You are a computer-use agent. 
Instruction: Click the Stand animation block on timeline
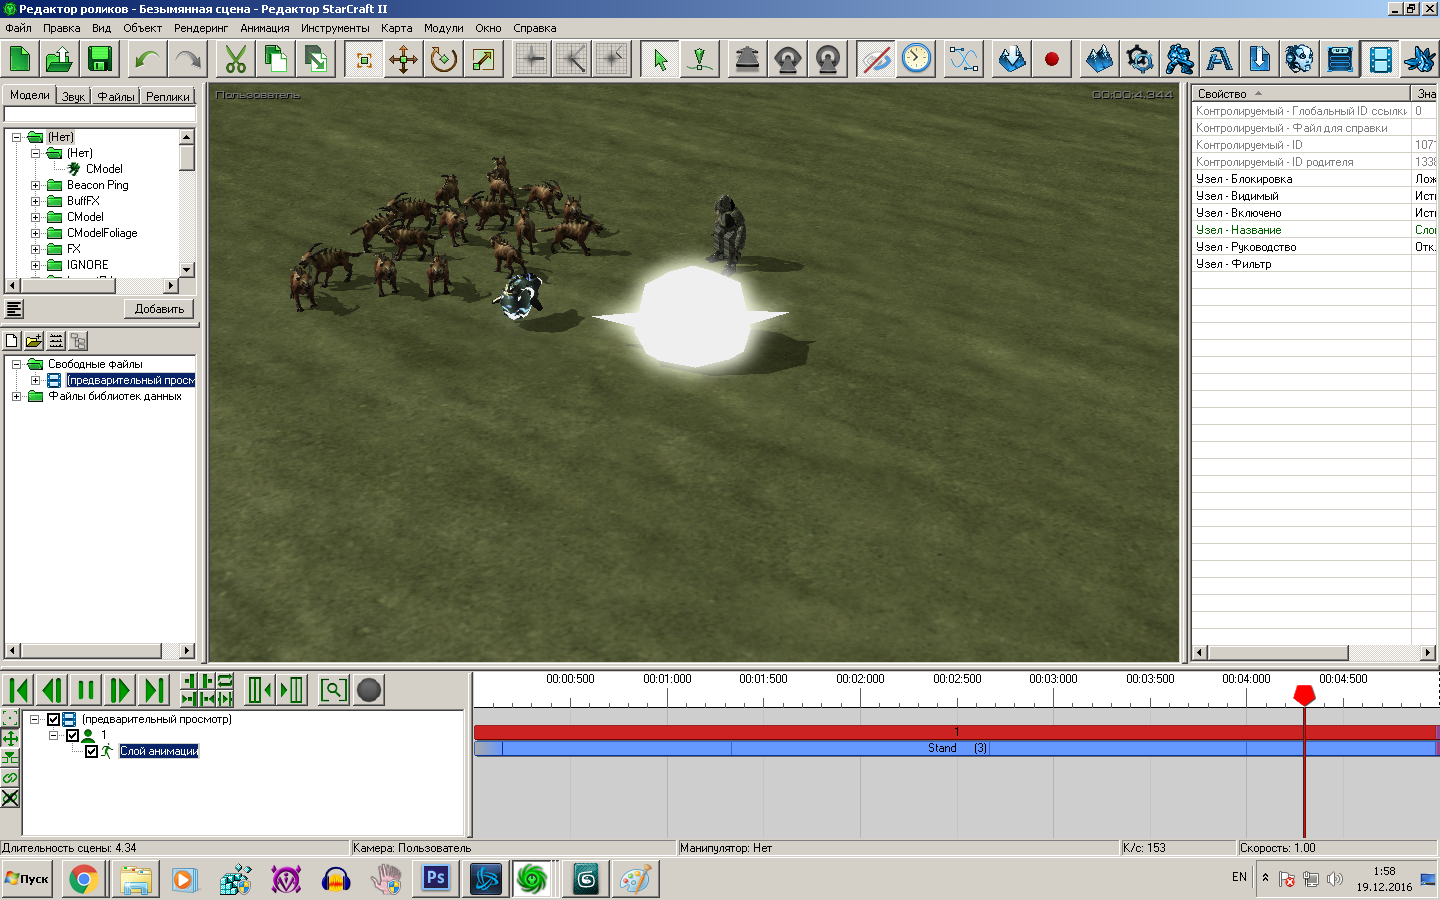(x=956, y=748)
